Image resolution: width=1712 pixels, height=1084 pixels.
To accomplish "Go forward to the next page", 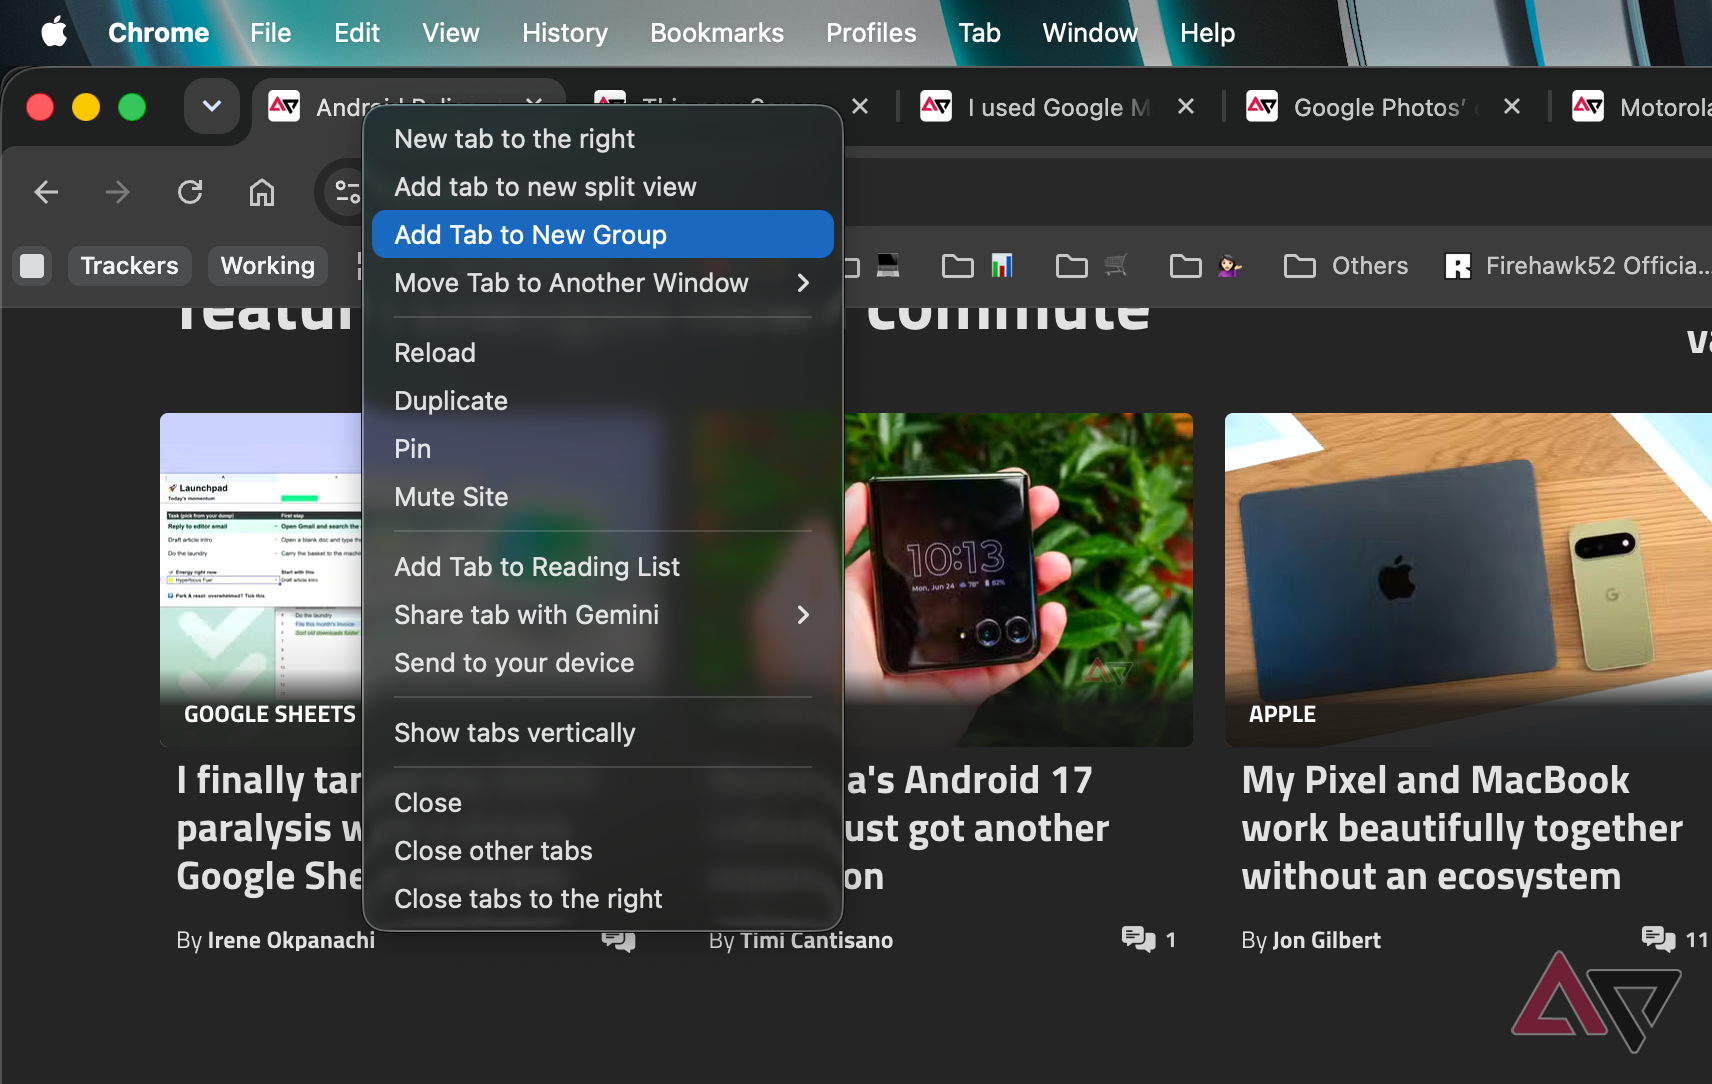I will tap(118, 191).
